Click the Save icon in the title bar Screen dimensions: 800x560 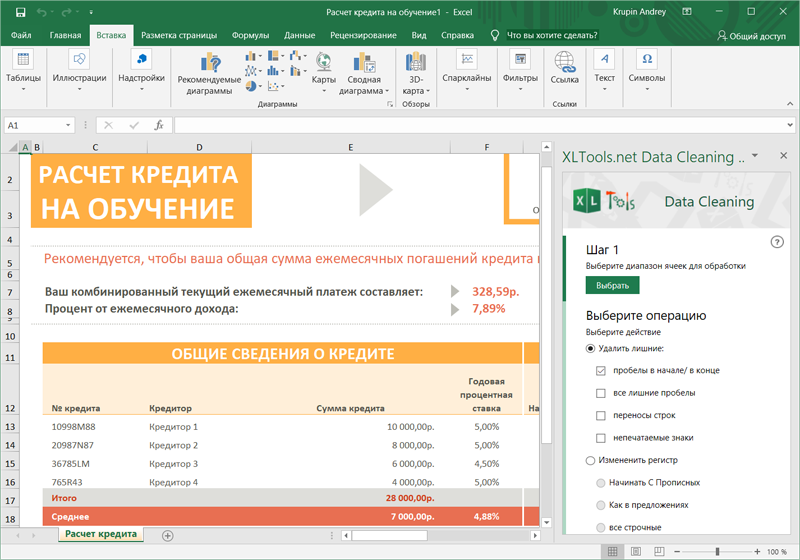(x=19, y=13)
